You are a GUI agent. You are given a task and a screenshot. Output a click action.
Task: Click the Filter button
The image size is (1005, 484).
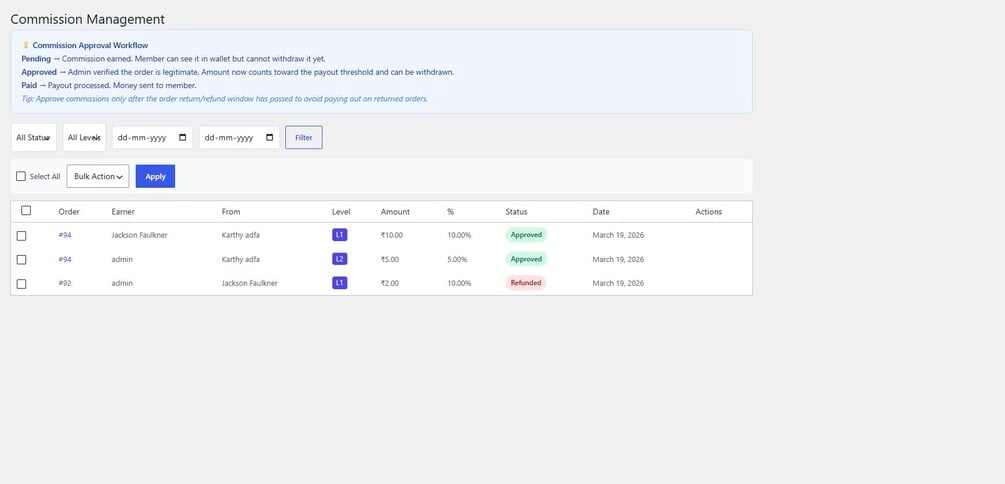coord(304,137)
